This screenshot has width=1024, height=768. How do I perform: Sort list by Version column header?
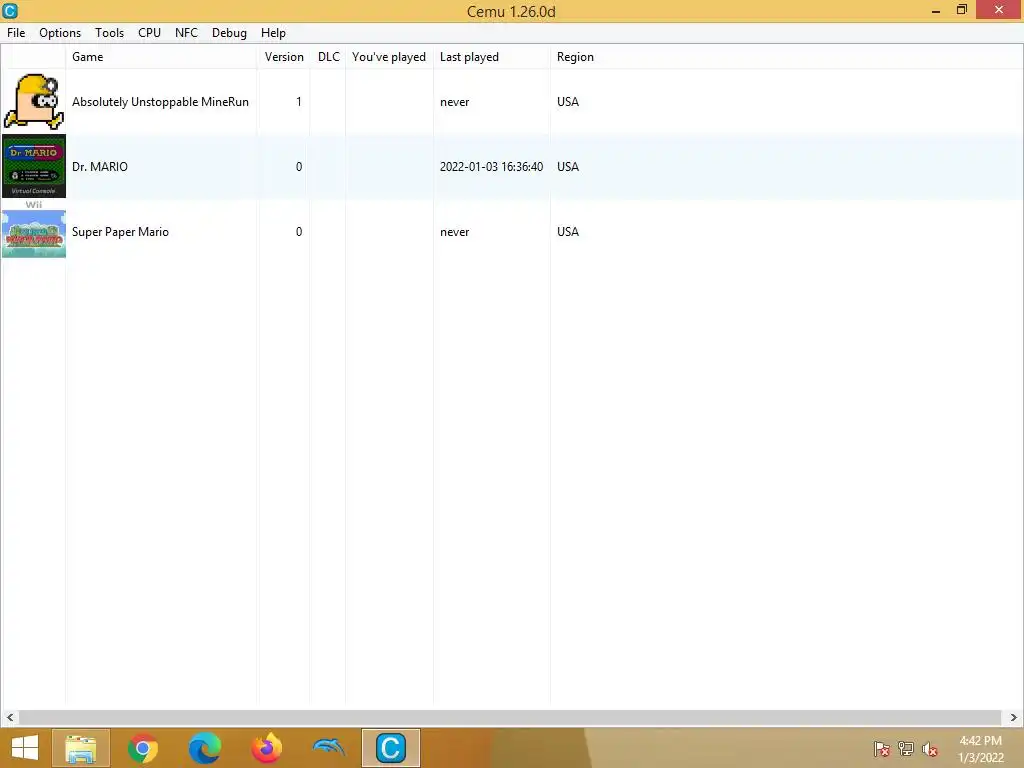[283, 57]
